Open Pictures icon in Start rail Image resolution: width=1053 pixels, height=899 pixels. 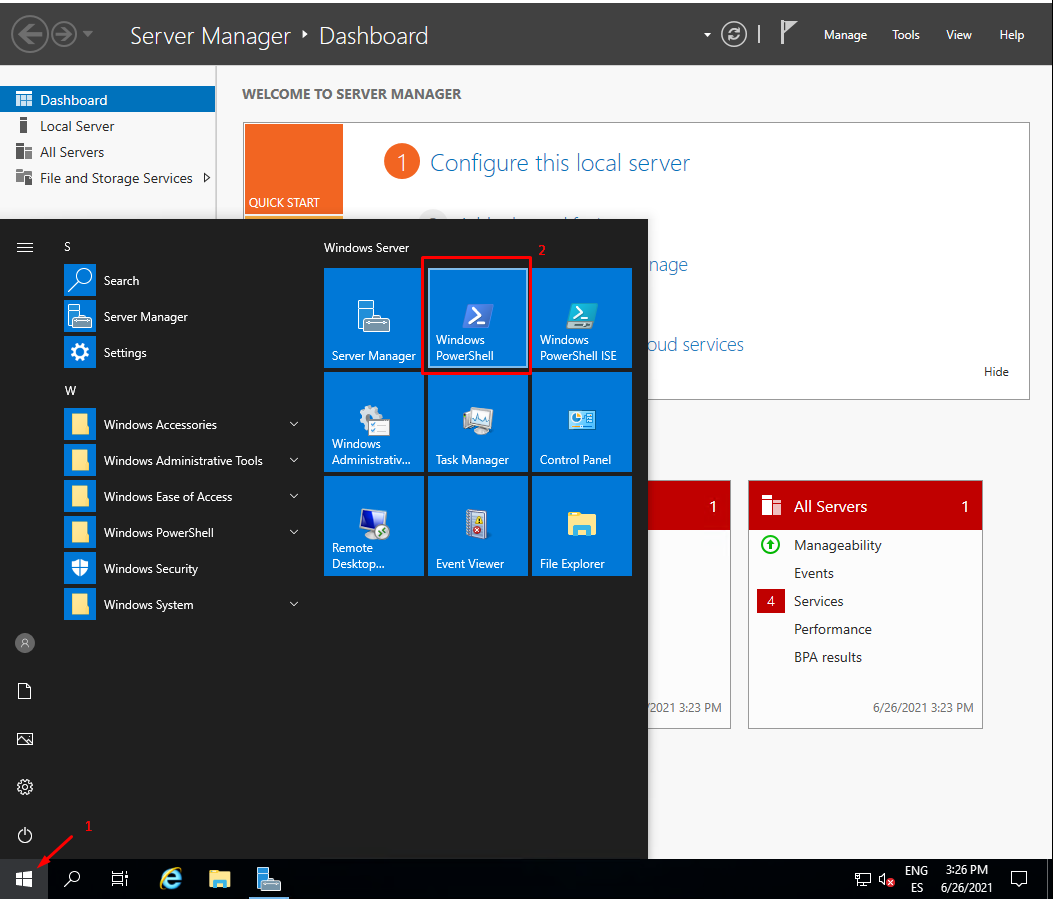pos(25,739)
